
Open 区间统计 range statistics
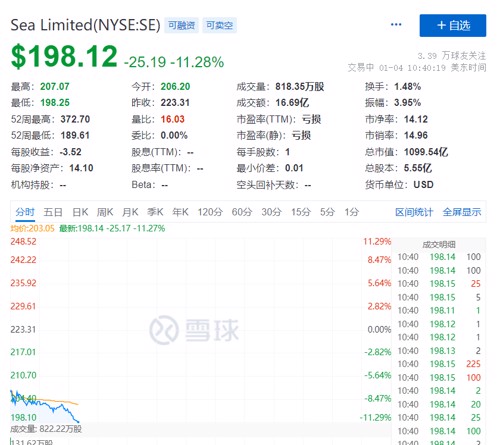point(414,212)
